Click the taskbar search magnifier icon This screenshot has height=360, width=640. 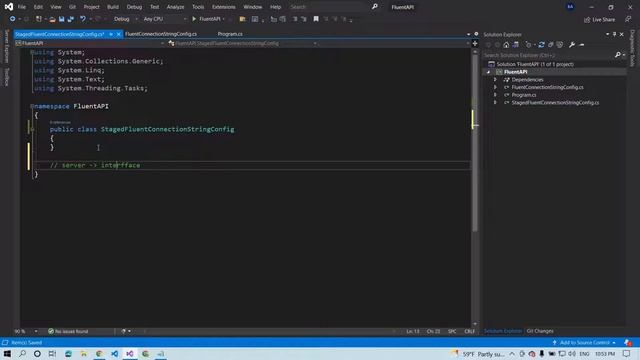click(x=22, y=353)
